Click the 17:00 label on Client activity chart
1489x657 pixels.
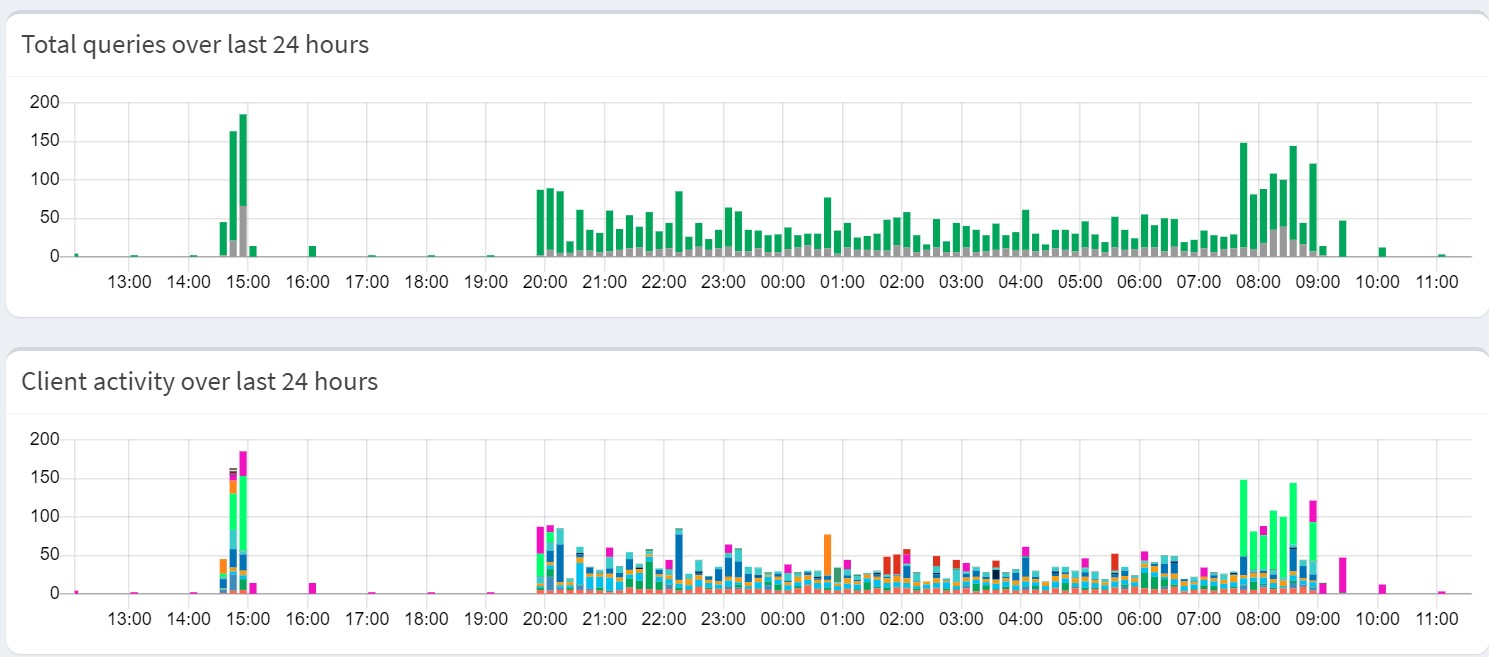[367, 619]
